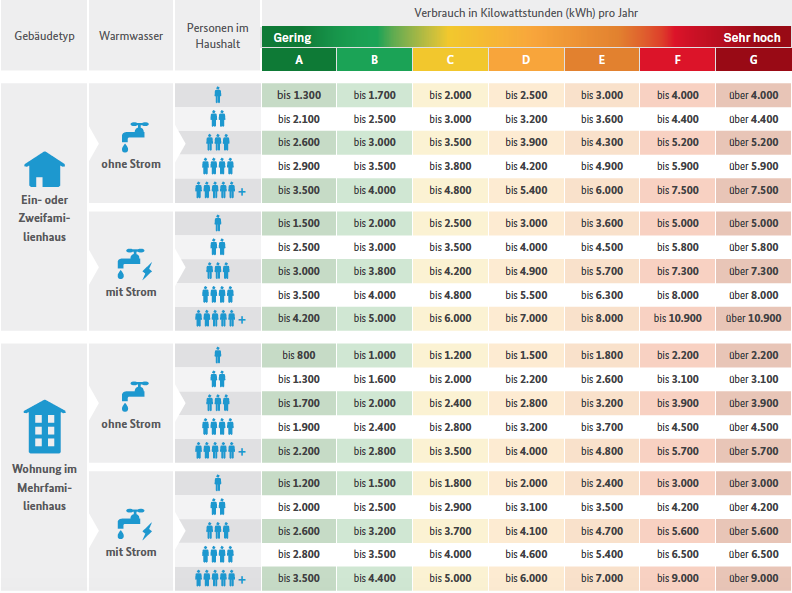Select the single person icon in first row
This screenshot has height=593, width=792.
(x=218, y=95)
